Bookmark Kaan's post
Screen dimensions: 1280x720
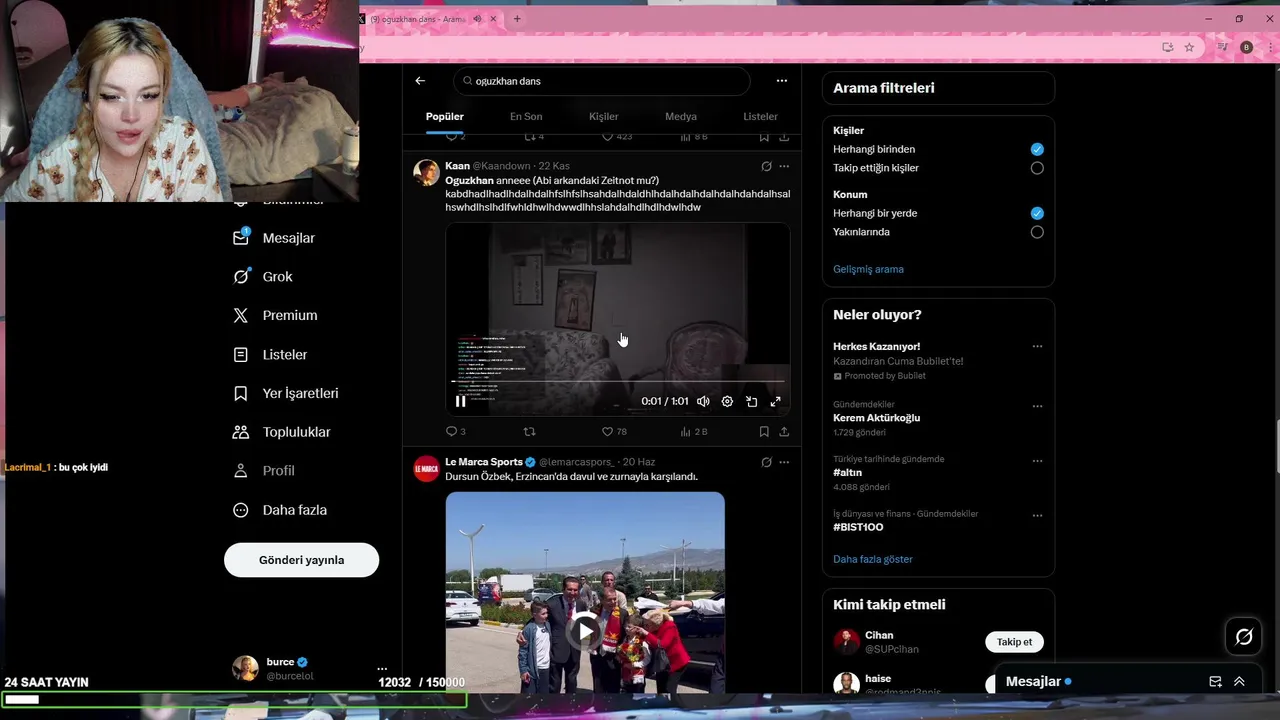click(764, 432)
